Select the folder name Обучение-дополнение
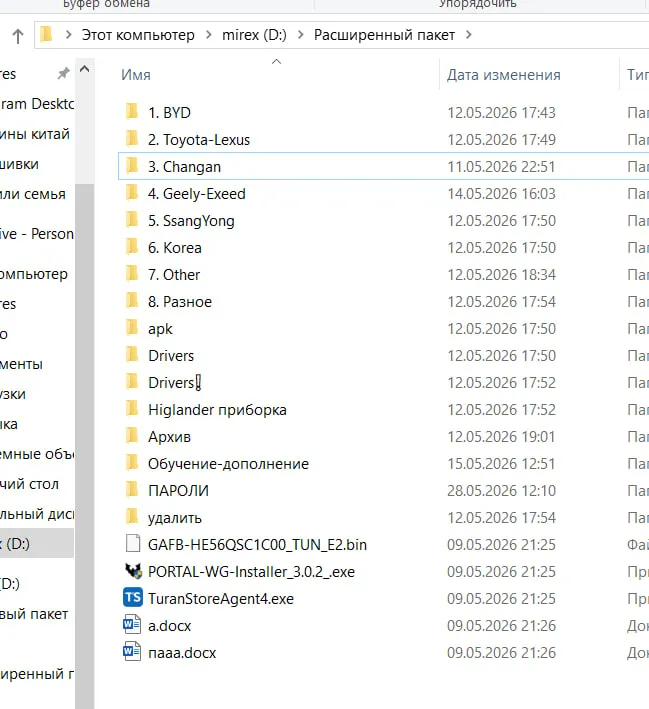 tap(228, 463)
